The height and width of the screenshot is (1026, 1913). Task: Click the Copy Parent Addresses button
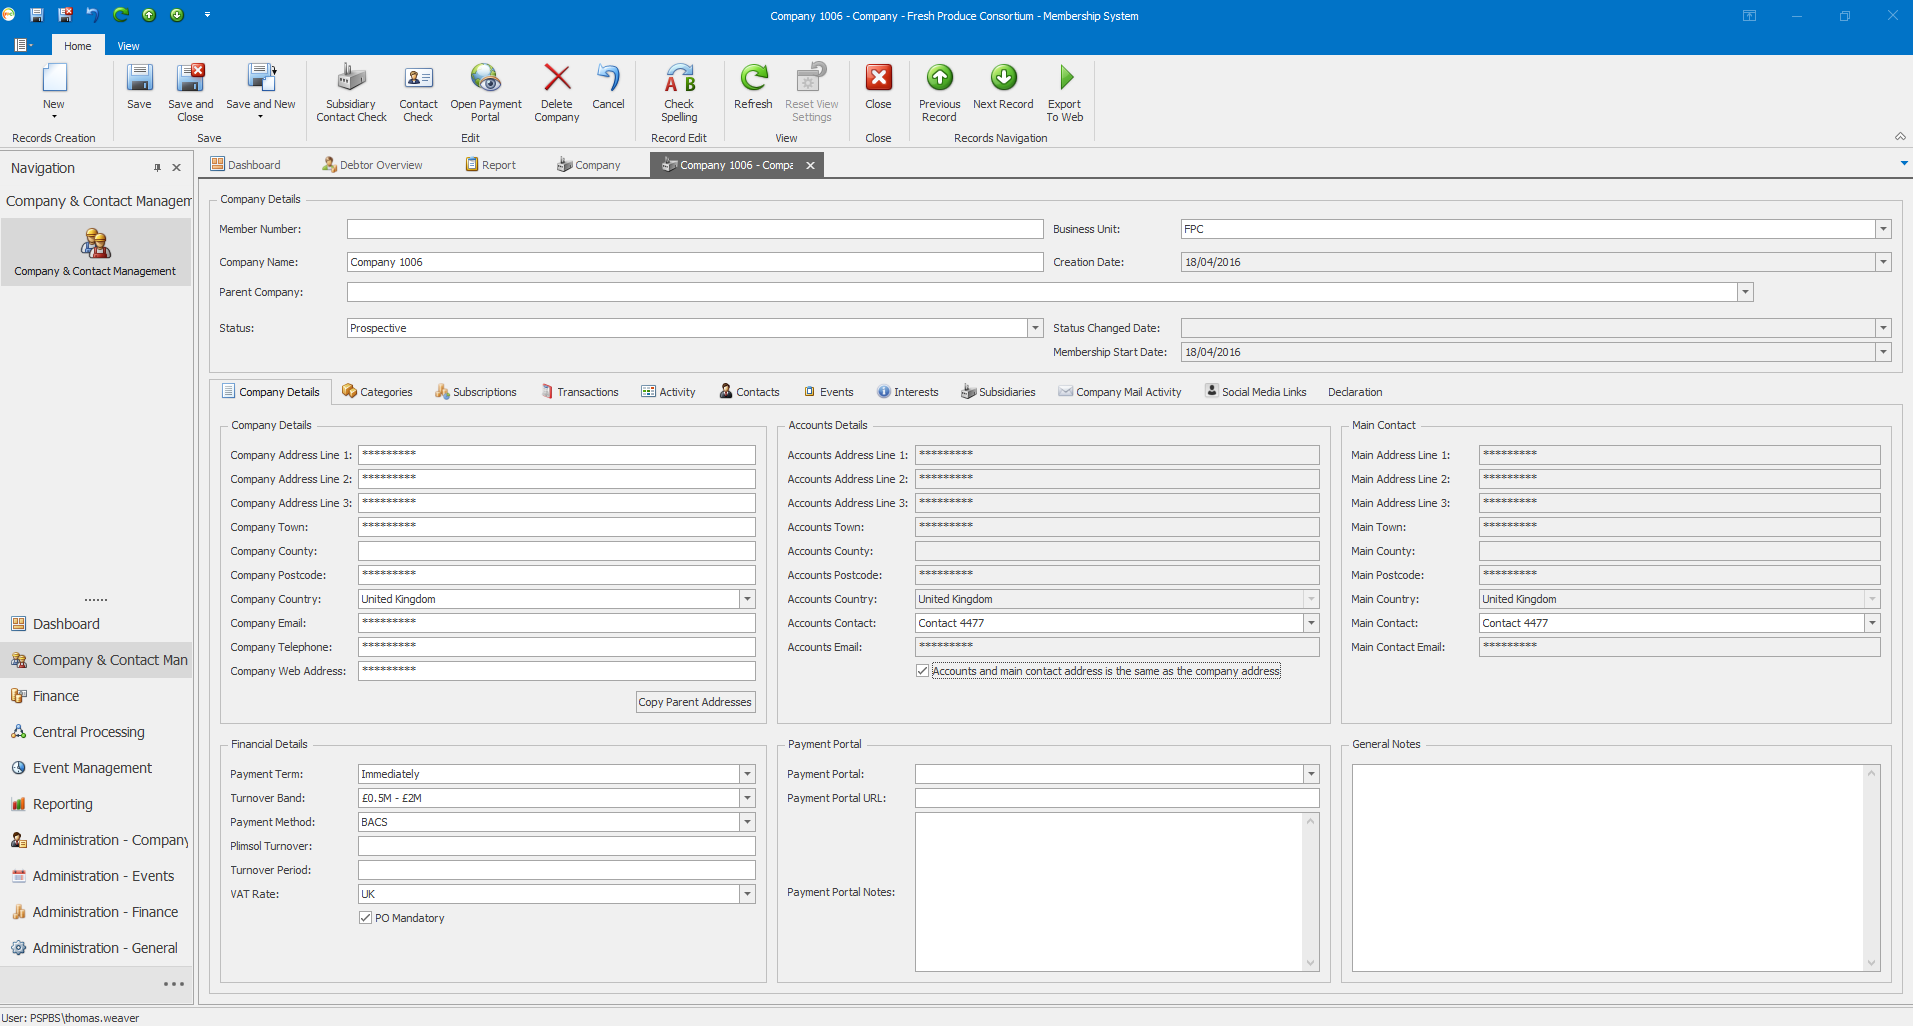(x=696, y=702)
